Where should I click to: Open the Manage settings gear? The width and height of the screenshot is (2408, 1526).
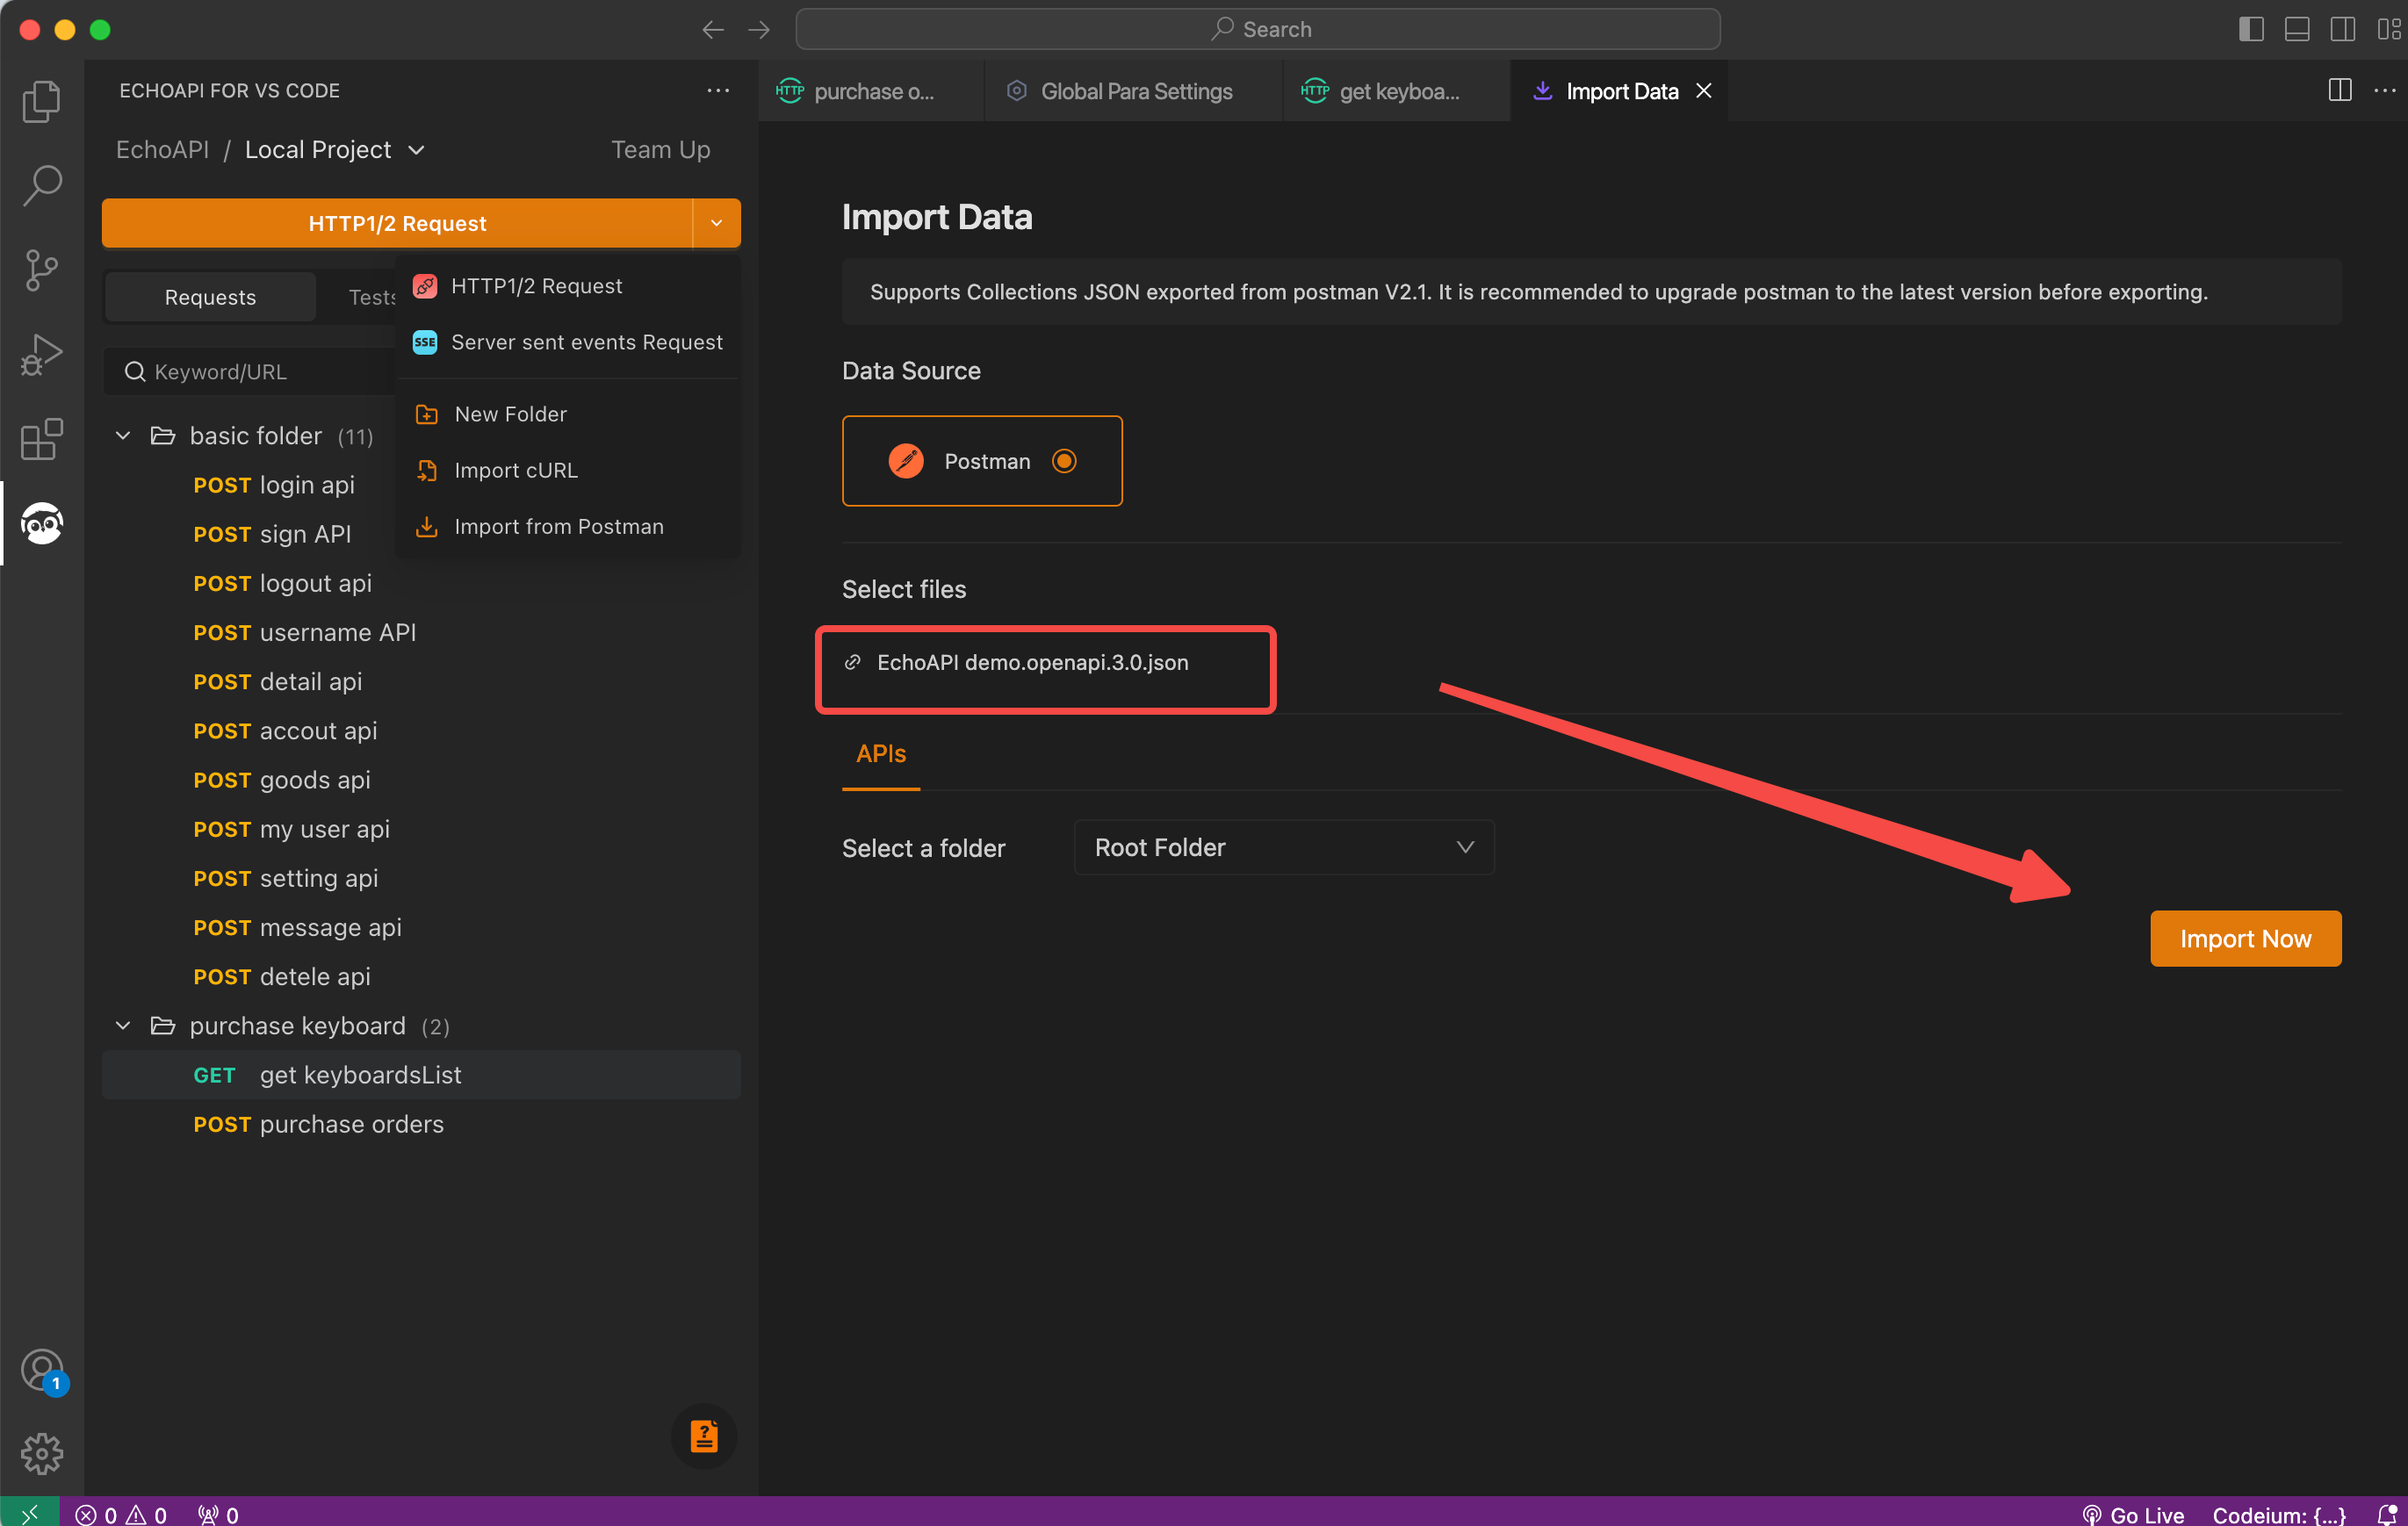tap(42, 1453)
